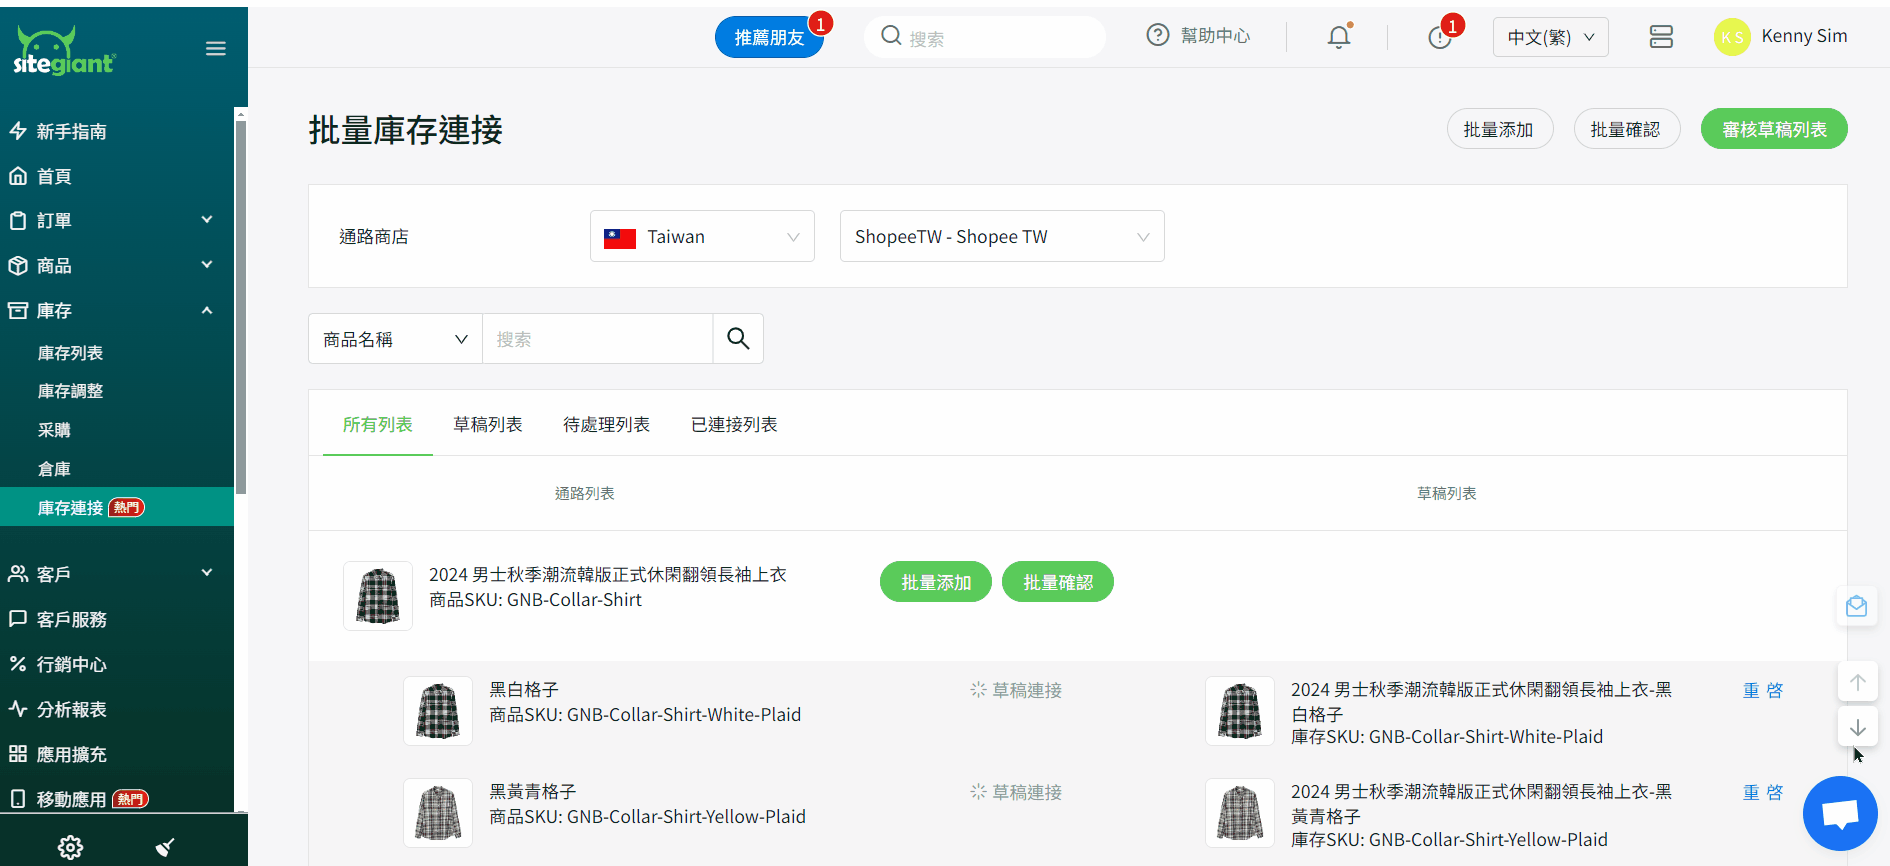1890x866 pixels.
Task: Open 庫存列表 submenu item
Action: 70,353
